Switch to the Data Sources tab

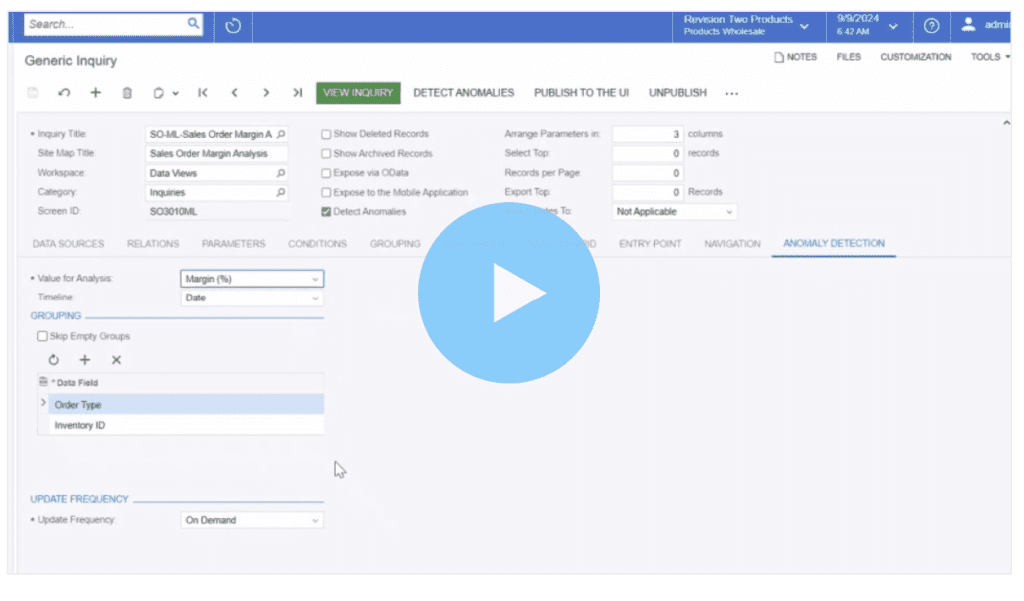coord(68,244)
